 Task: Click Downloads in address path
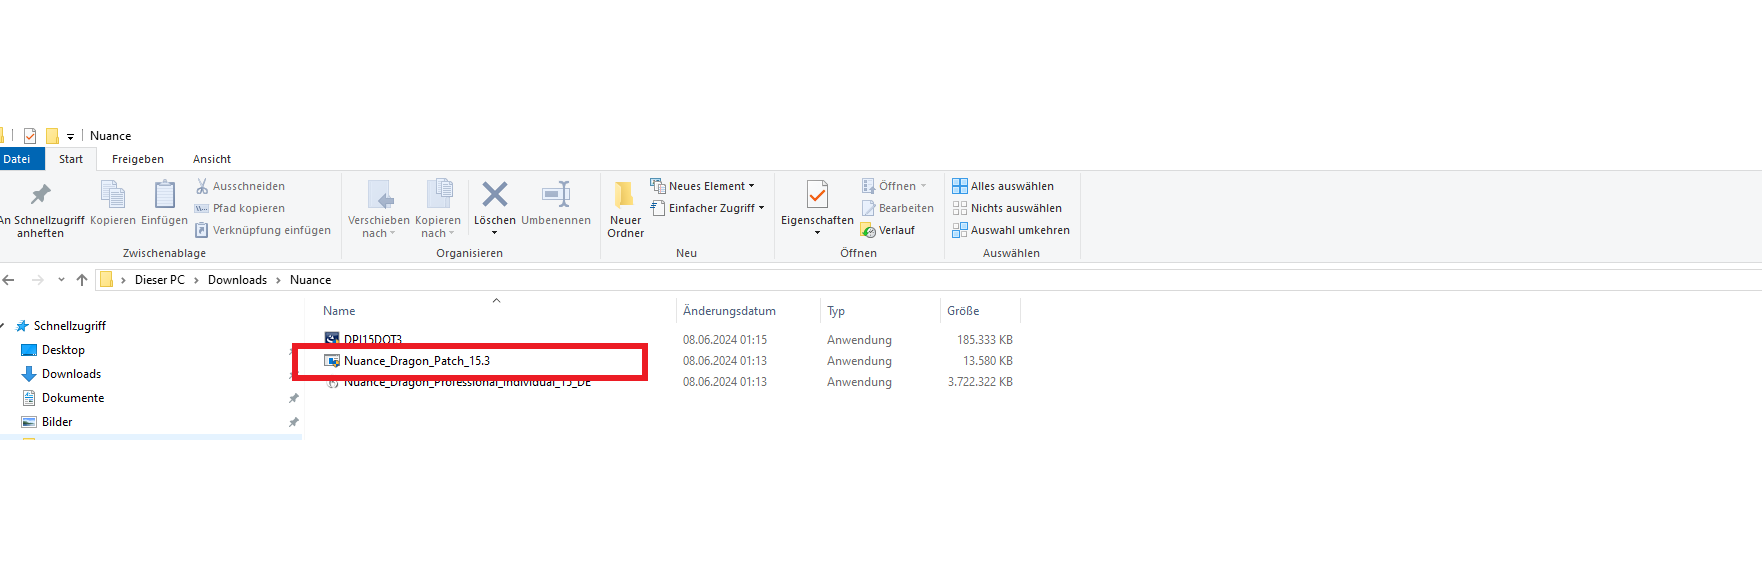pos(237,280)
